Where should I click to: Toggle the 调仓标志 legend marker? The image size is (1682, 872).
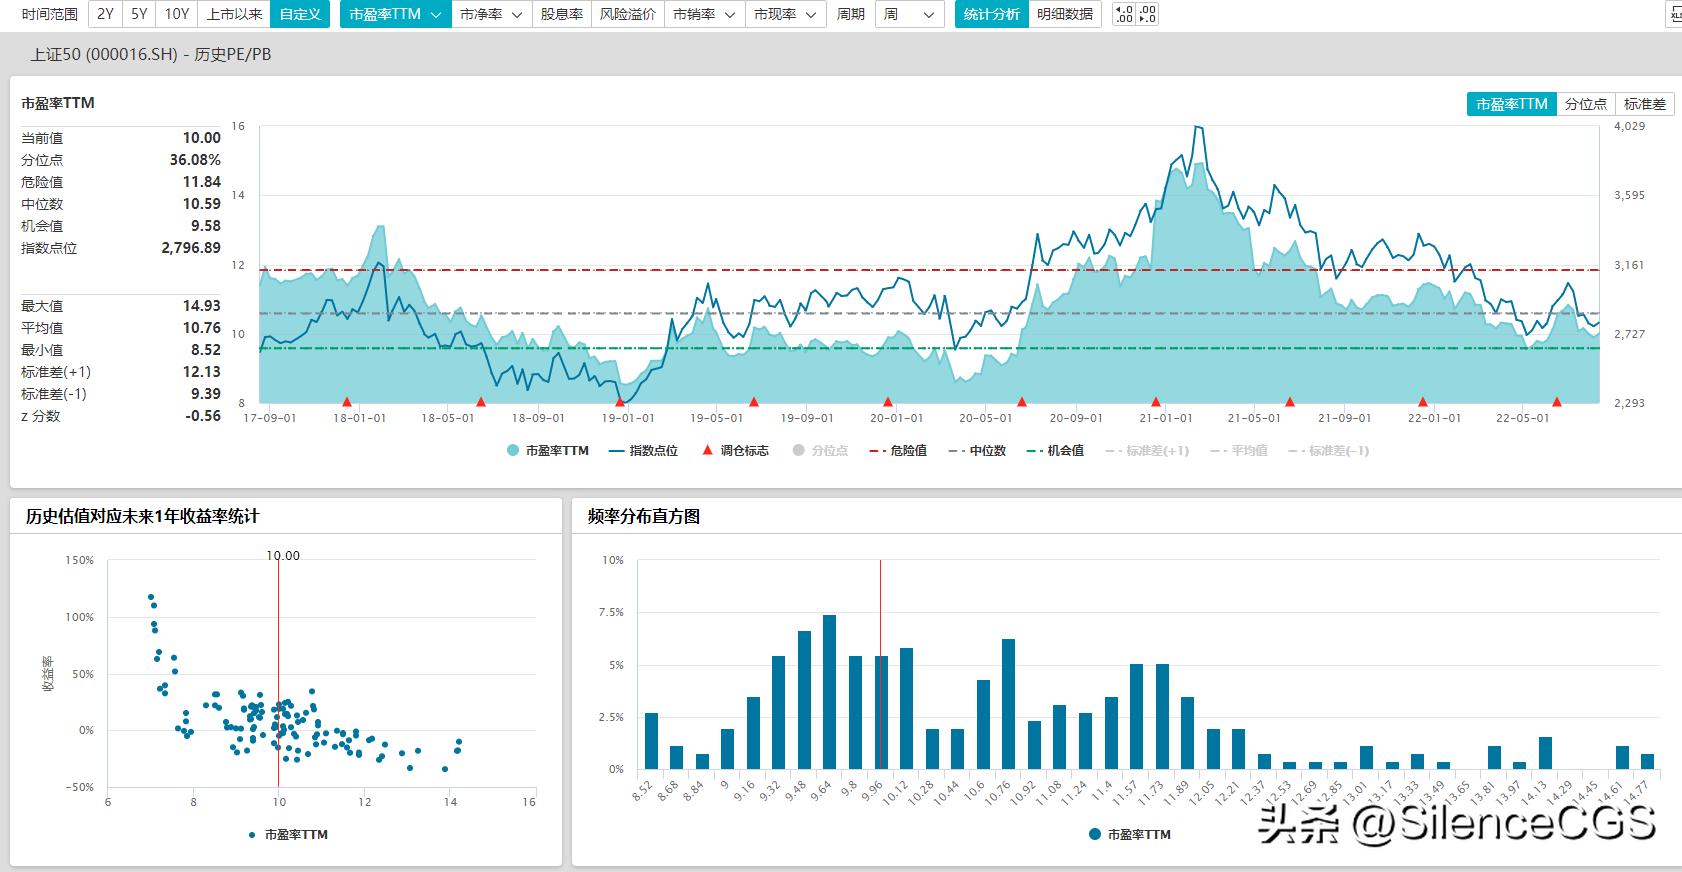pos(734,451)
